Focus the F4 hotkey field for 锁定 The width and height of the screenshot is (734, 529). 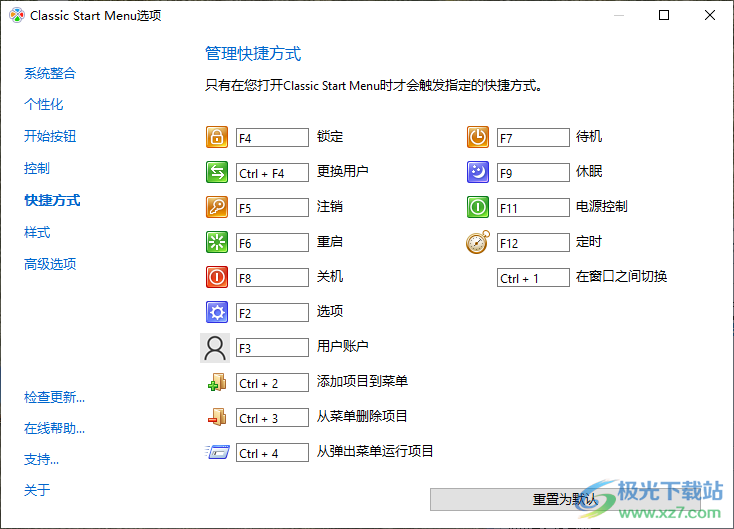272,138
